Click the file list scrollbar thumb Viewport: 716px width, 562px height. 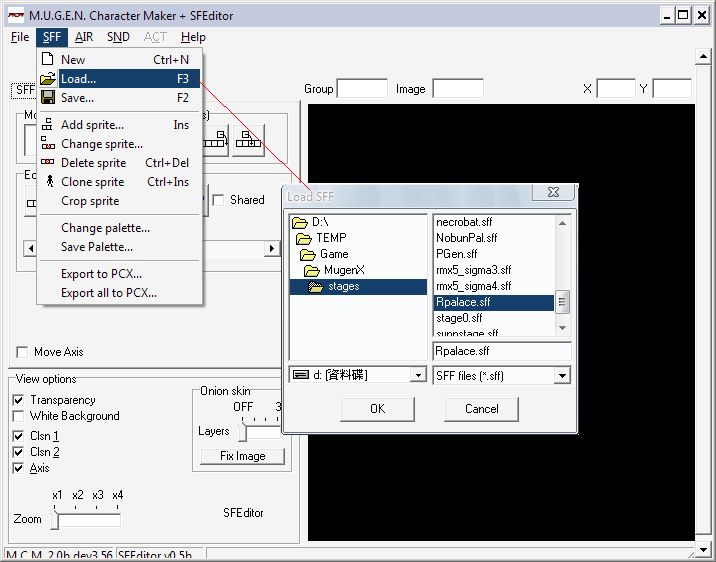[562, 302]
